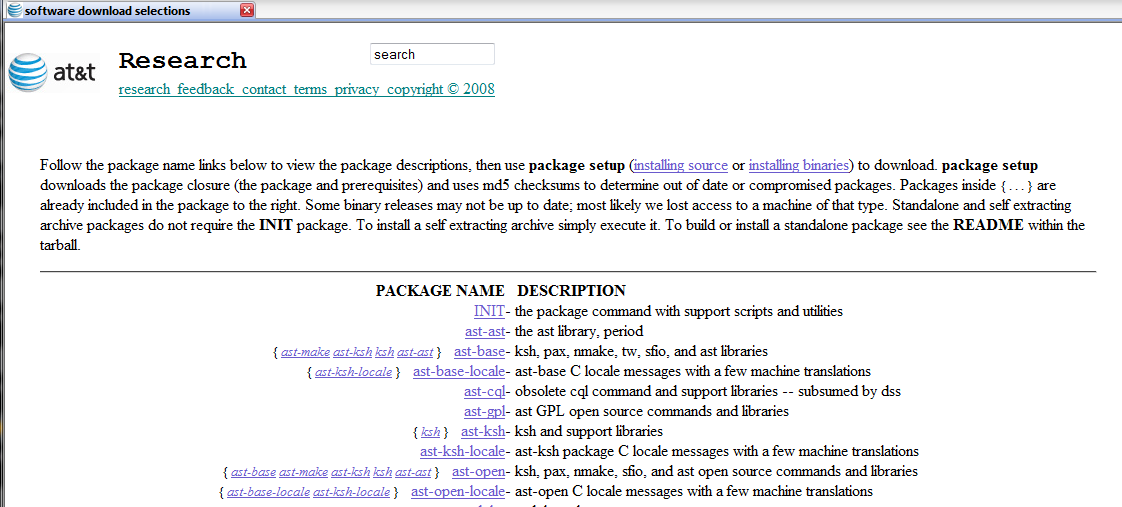Open the ast-open-locale package name link
This screenshot has width=1122, height=507.
point(458,492)
